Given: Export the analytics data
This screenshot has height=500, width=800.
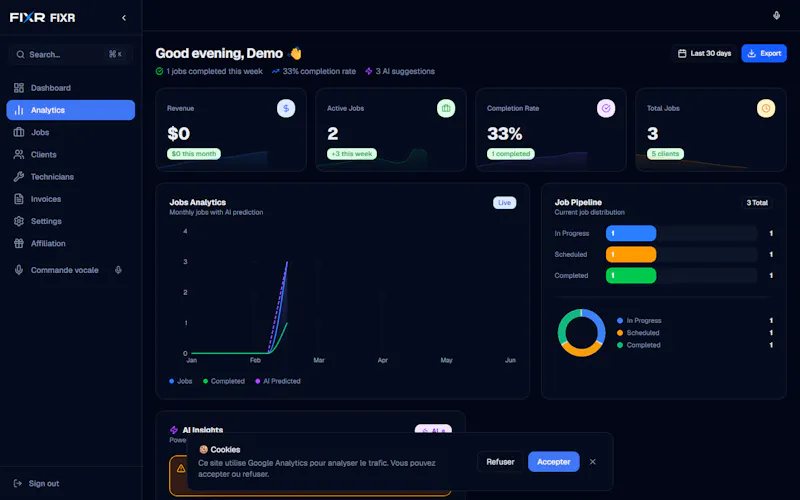Looking at the screenshot, I should [764, 53].
